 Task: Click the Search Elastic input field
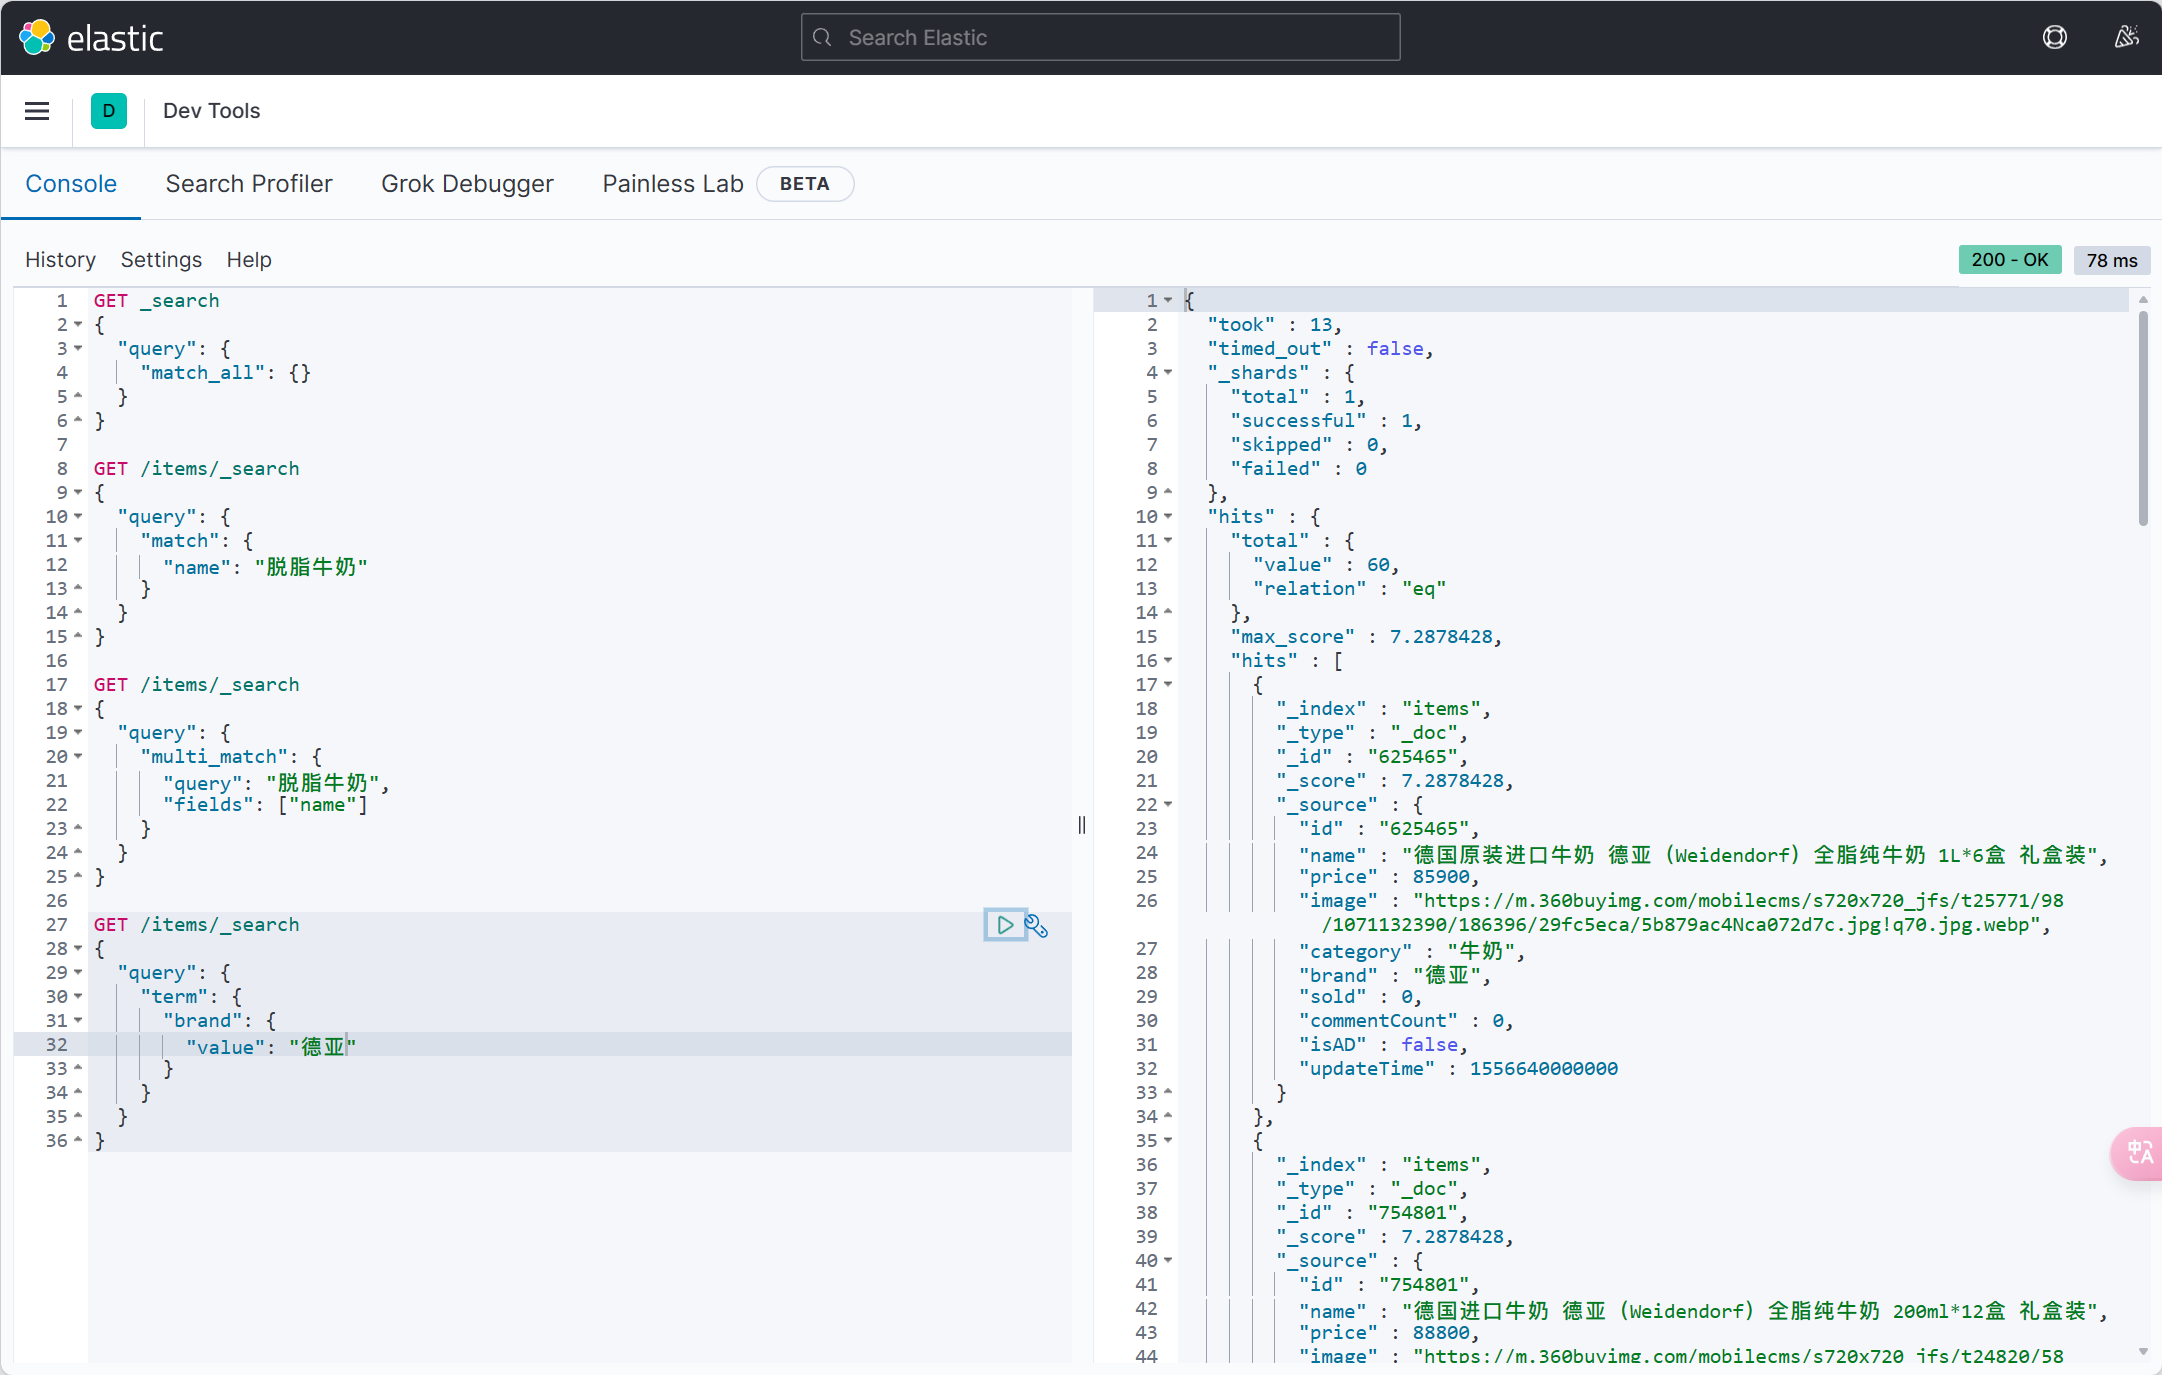pos(1100,38)
